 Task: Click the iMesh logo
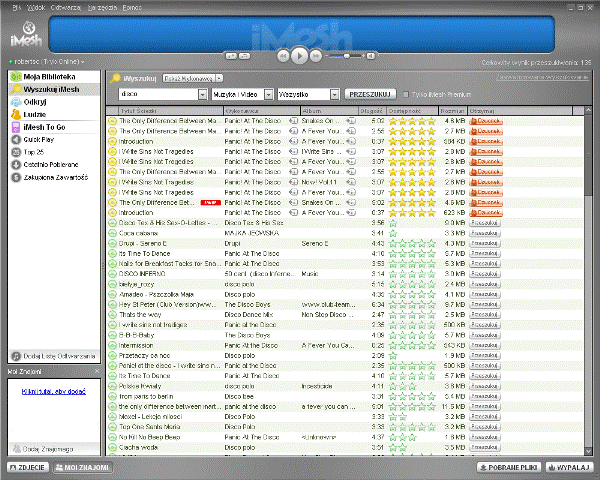click(x=26, y=34)
